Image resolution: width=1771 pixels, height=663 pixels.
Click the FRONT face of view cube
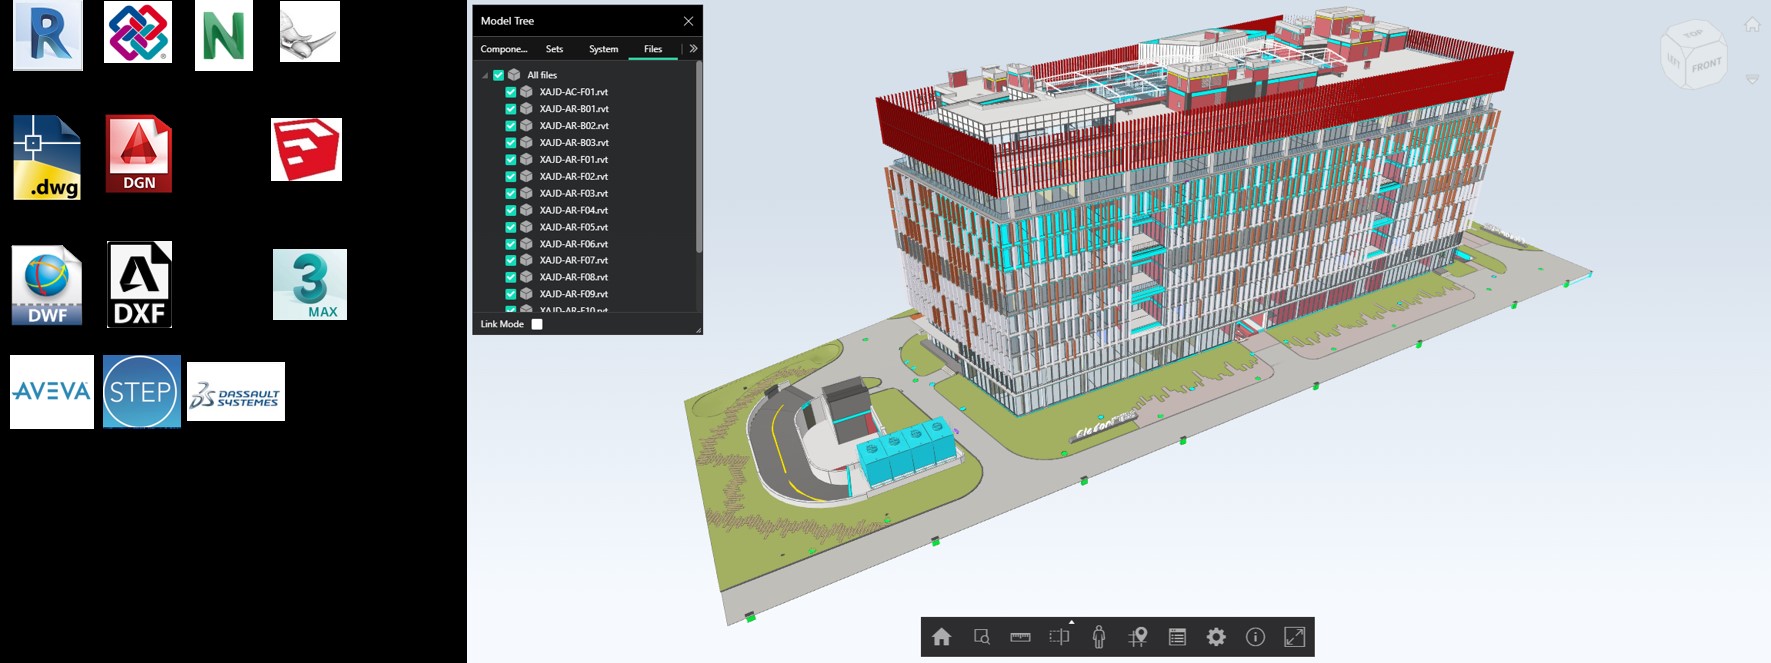(1706, 65)
